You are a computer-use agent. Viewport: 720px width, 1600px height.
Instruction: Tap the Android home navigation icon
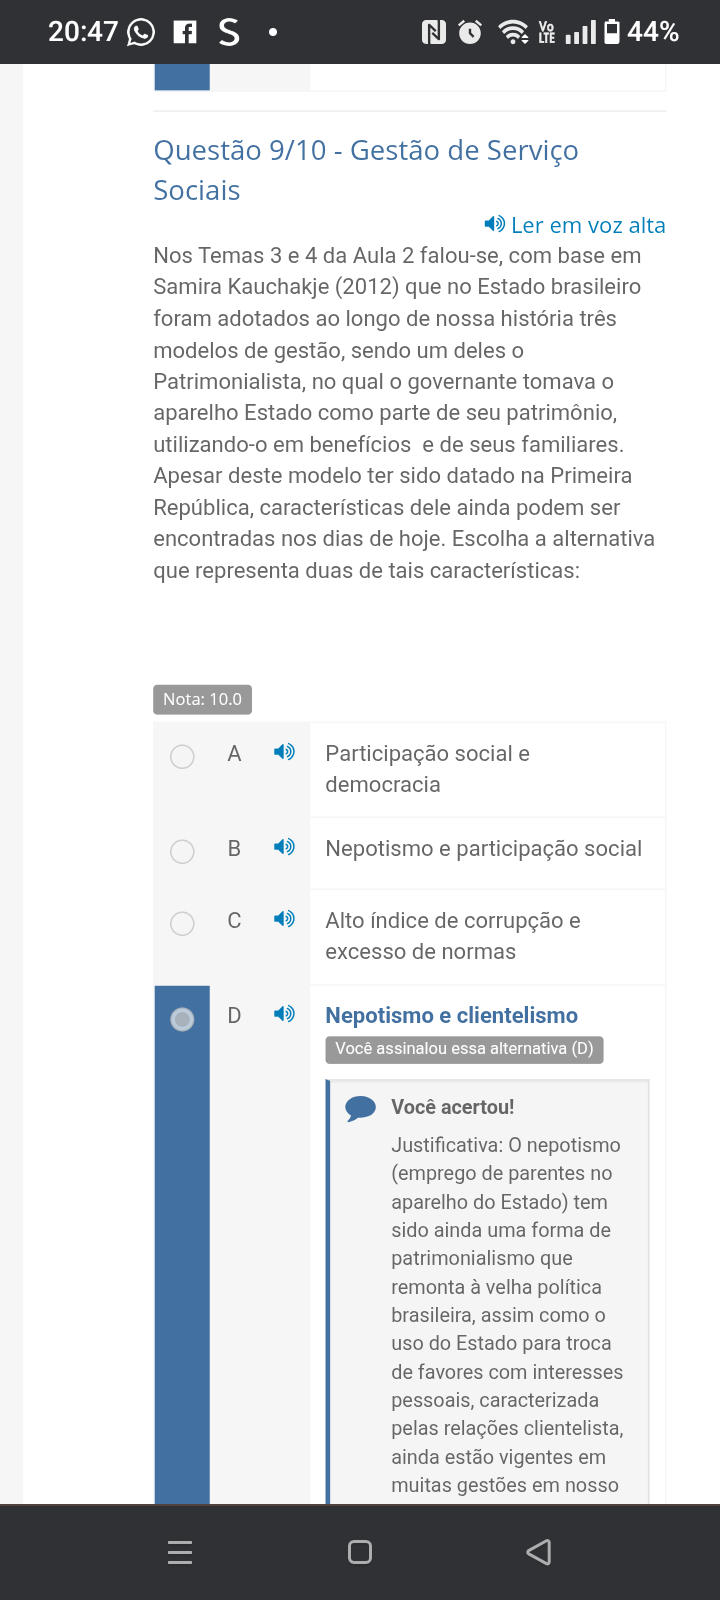click(x=360, y=1552)
